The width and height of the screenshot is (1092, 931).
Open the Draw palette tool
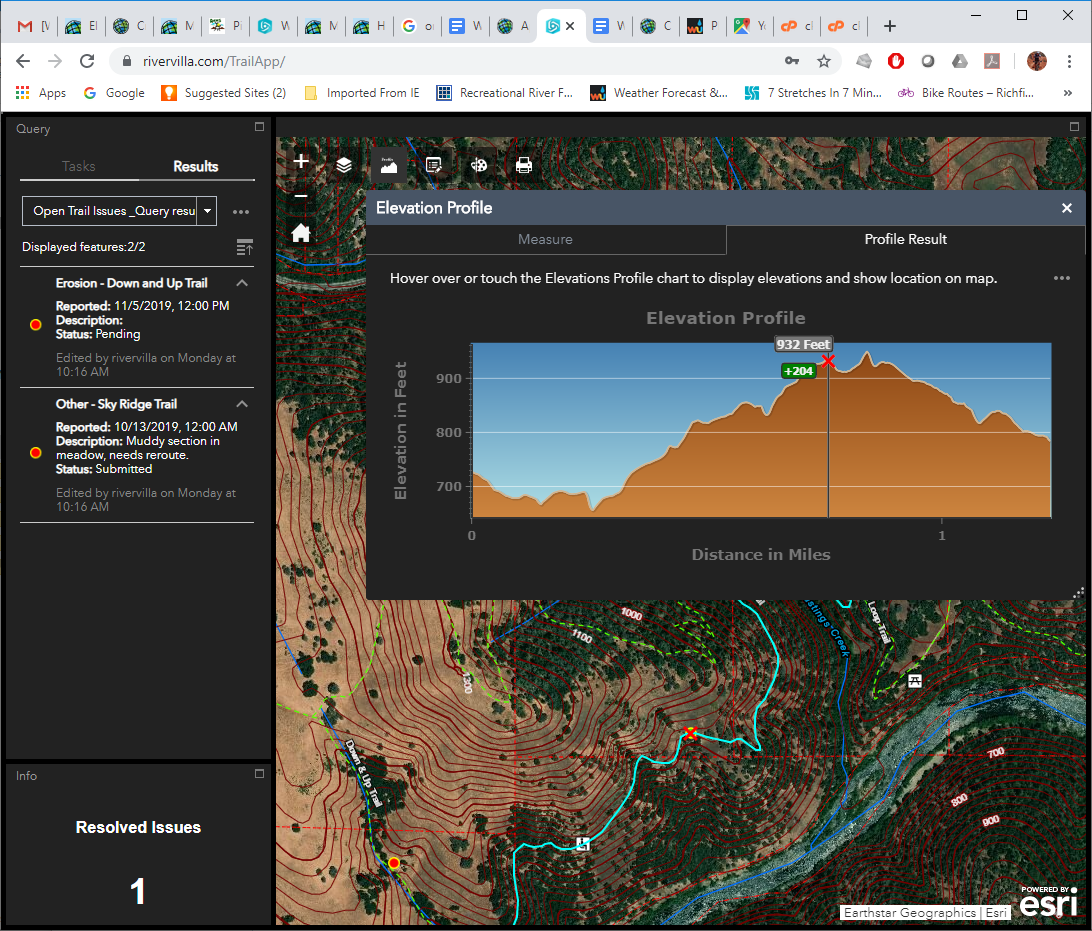pos(479,166)
